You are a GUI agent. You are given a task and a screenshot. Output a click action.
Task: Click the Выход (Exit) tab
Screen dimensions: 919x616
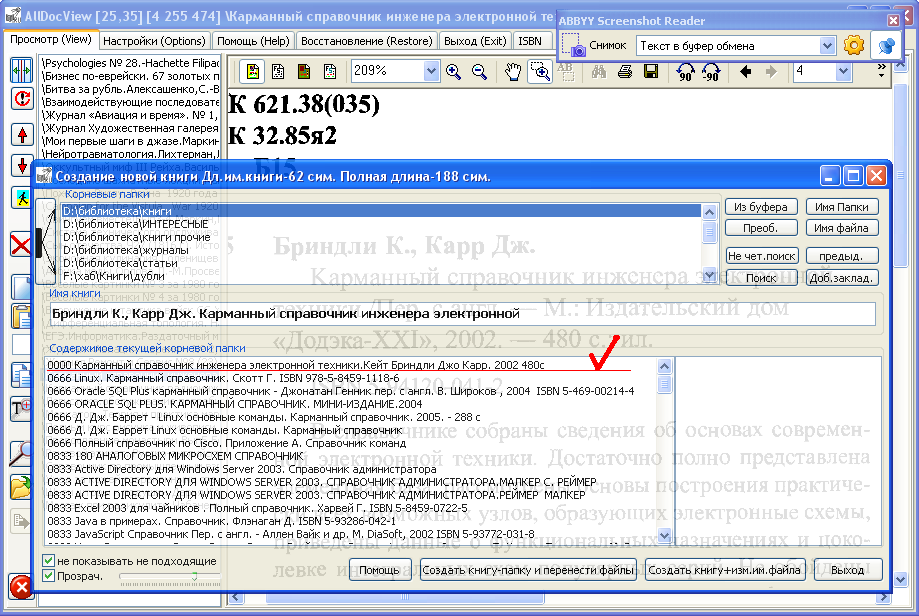(x=475, y=41)
